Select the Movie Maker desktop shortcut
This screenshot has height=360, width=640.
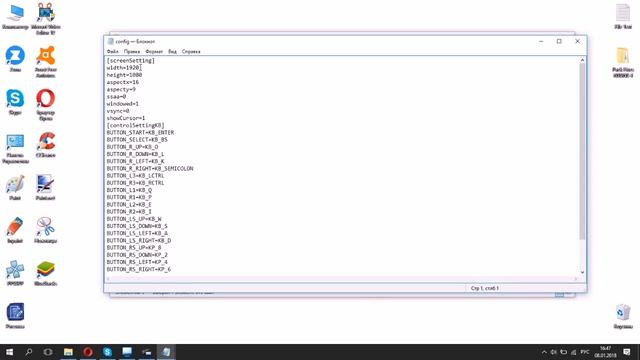point(46,18)
